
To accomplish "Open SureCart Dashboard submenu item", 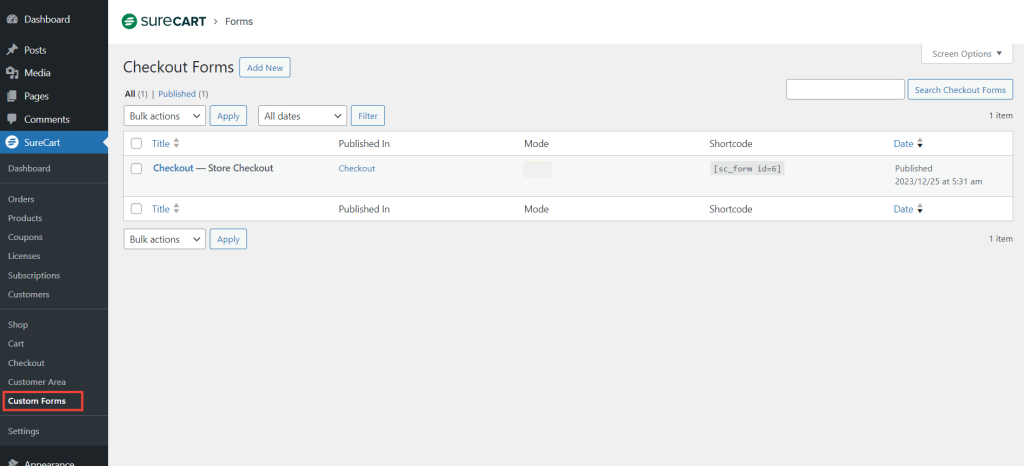I will pos(29,168).
